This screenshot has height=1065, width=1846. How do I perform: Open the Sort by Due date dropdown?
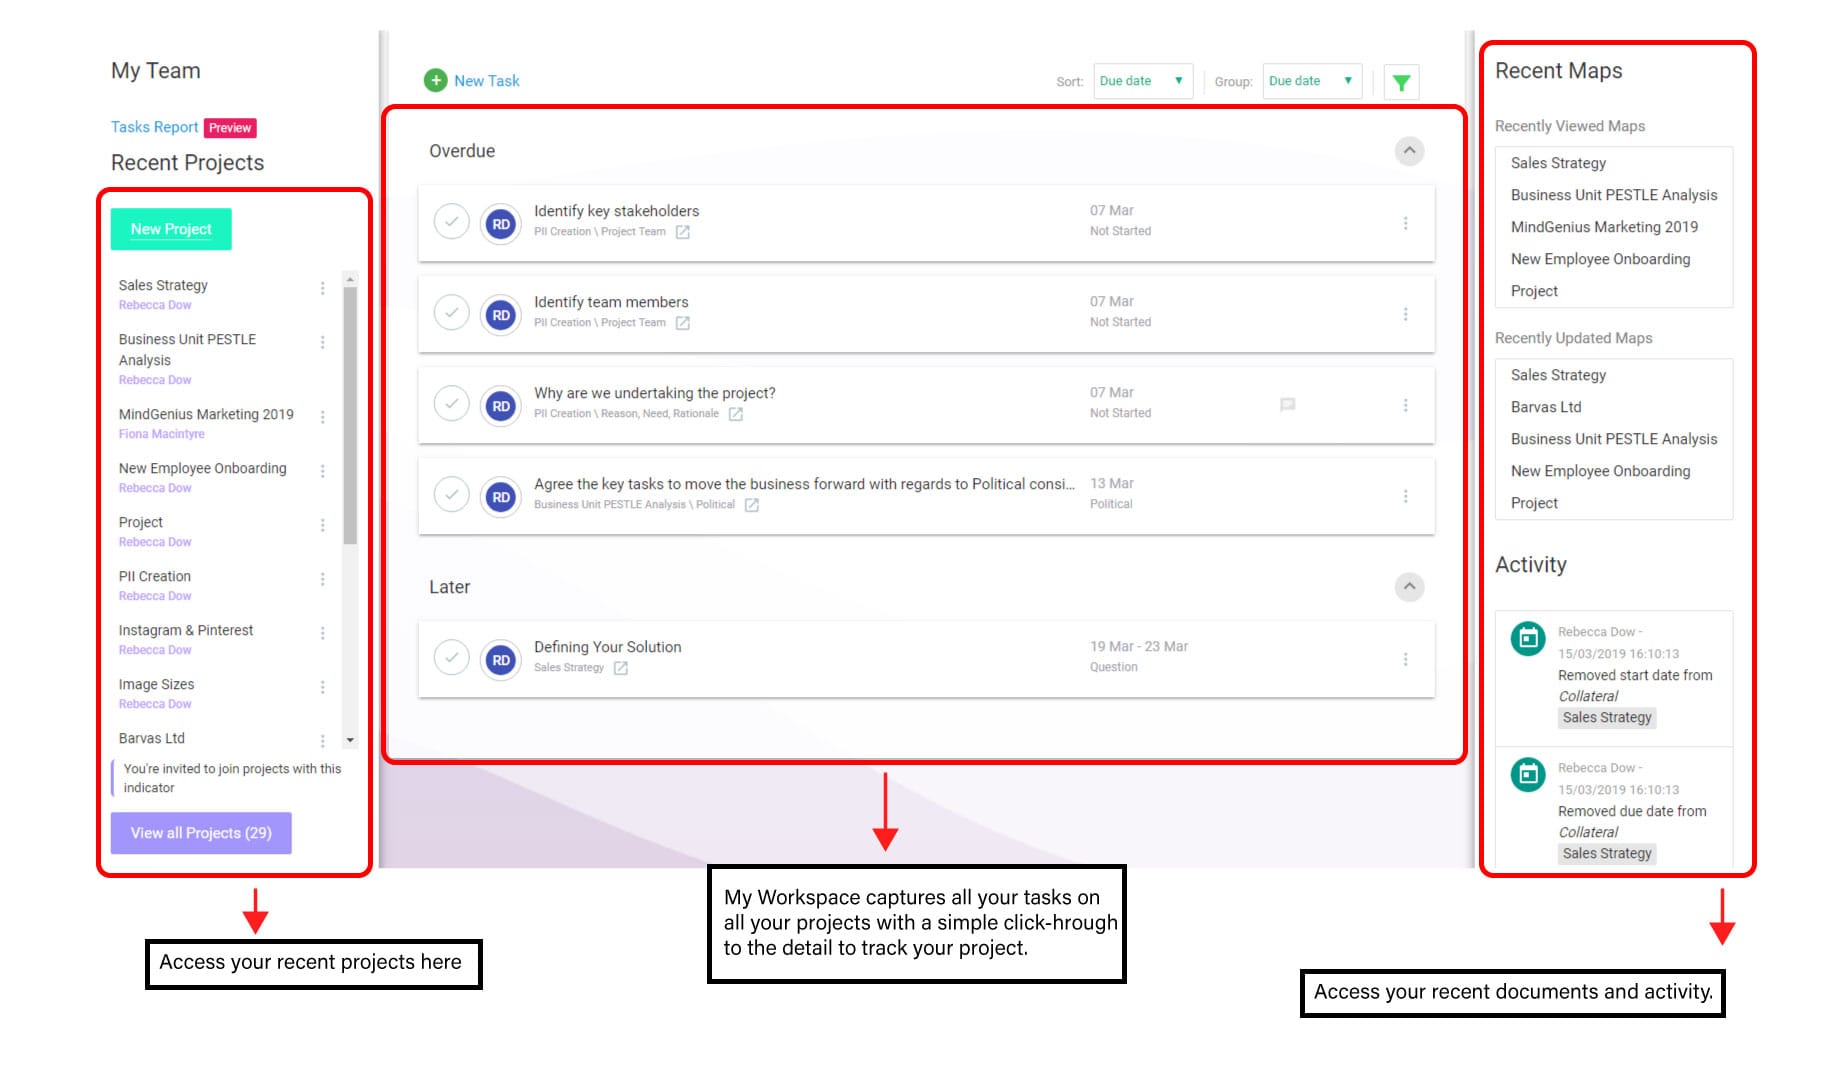point(1142,81)
